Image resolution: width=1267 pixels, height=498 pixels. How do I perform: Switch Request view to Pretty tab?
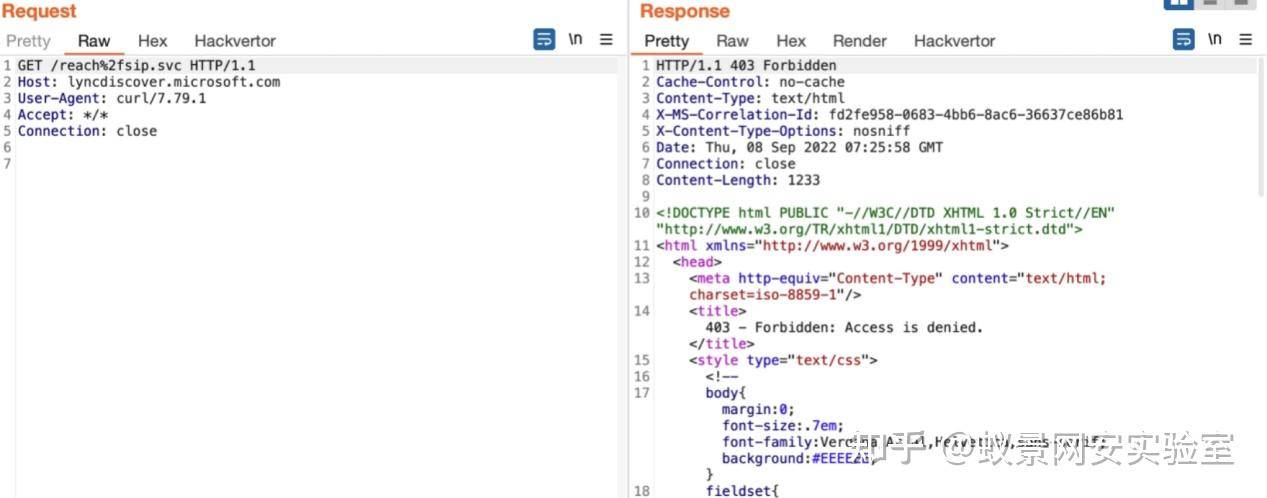click(28, 41)
